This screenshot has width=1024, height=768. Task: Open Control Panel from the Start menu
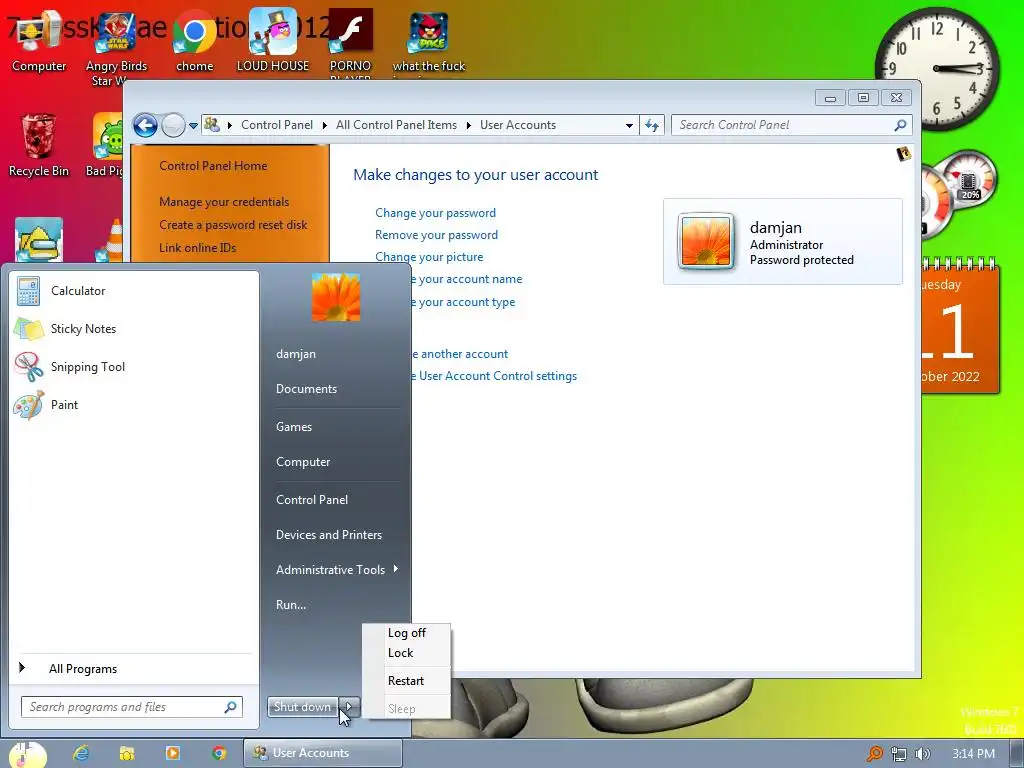pyautogui.click(x=312, y=500)
